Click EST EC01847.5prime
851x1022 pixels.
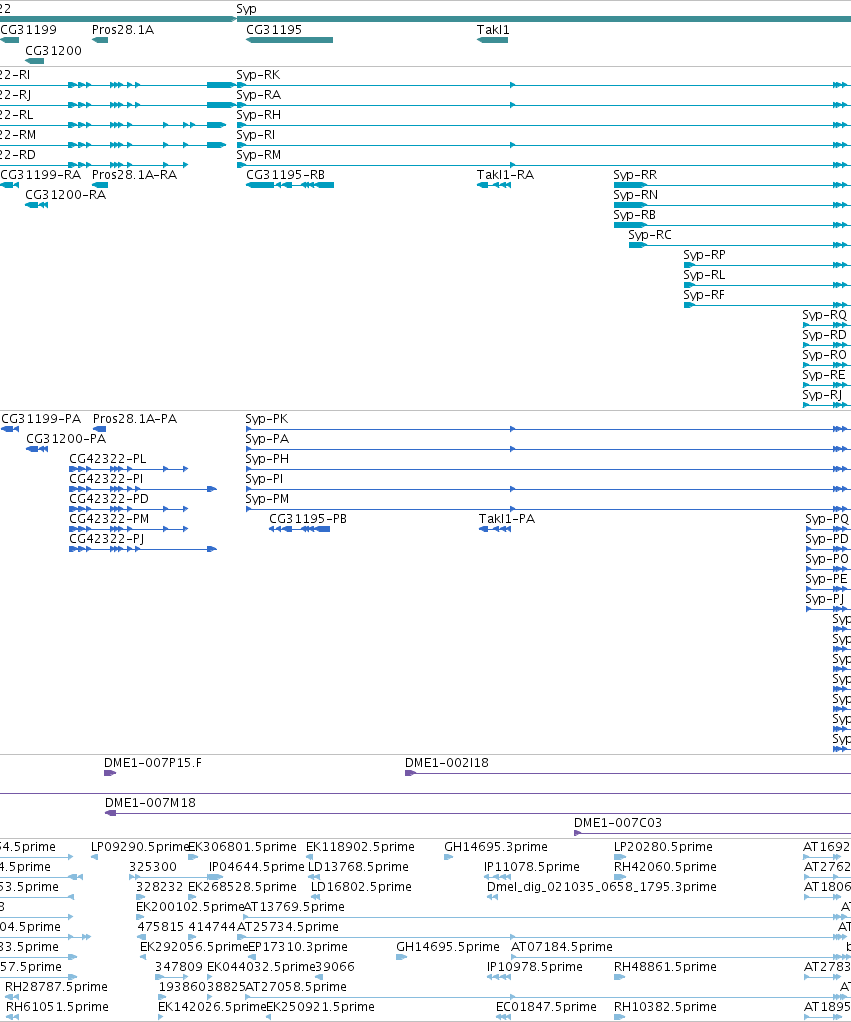546,1007
